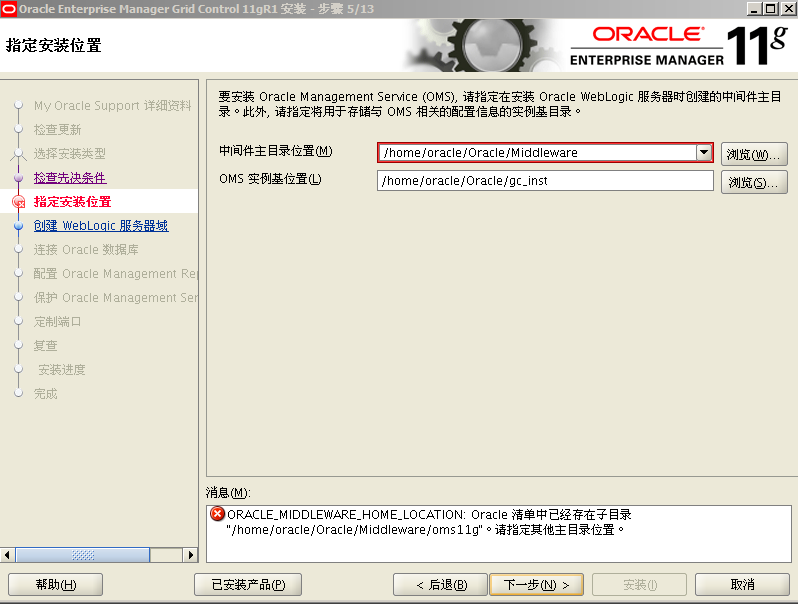
Task: Click the 选择安装类型 step
Action: coord(70,154)
